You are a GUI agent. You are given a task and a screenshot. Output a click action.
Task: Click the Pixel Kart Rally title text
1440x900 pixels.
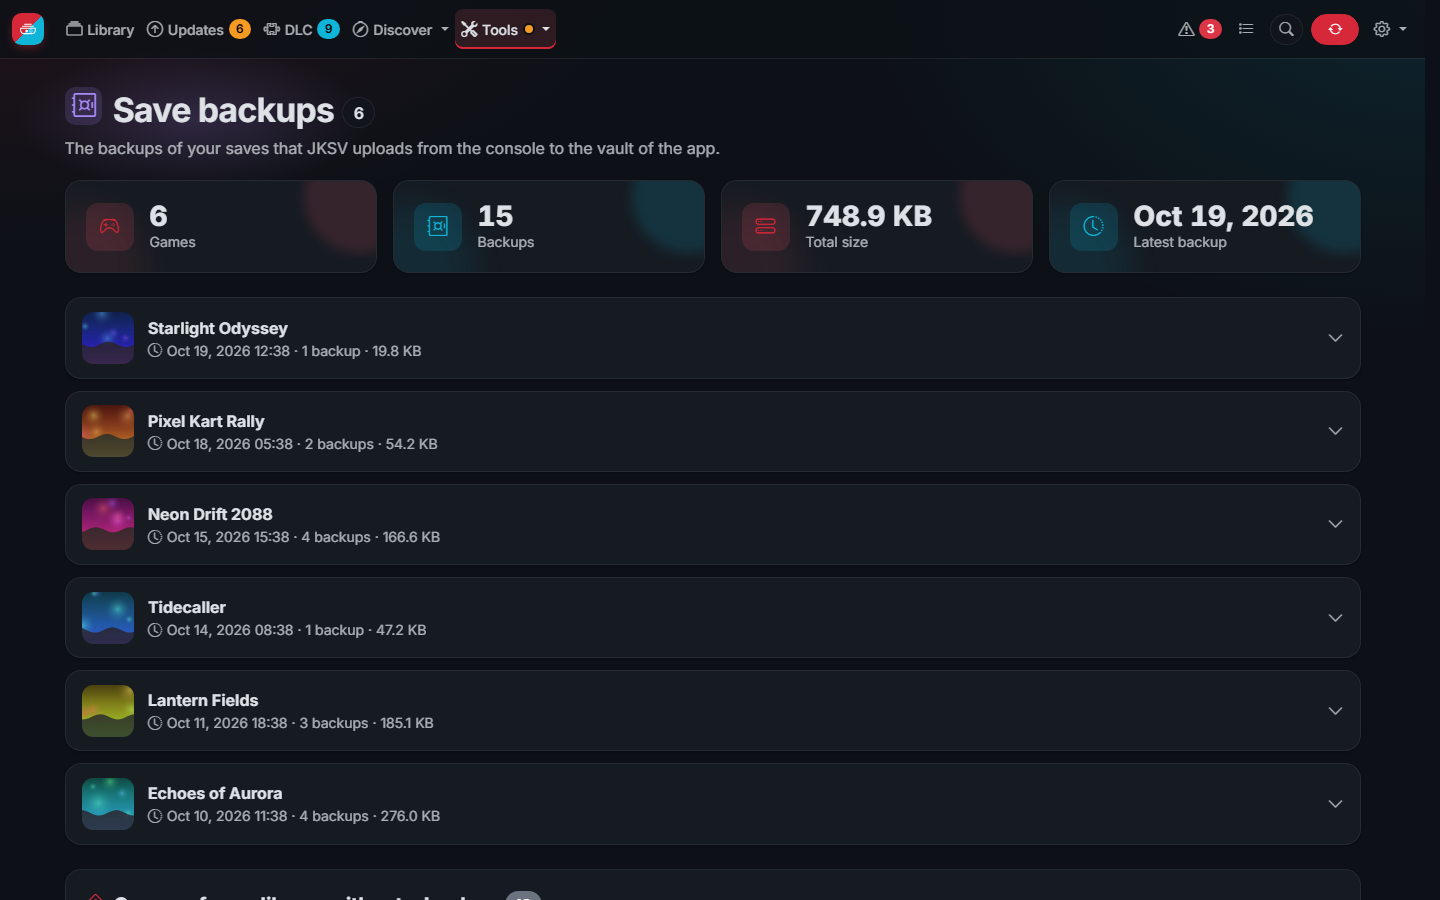206,421
